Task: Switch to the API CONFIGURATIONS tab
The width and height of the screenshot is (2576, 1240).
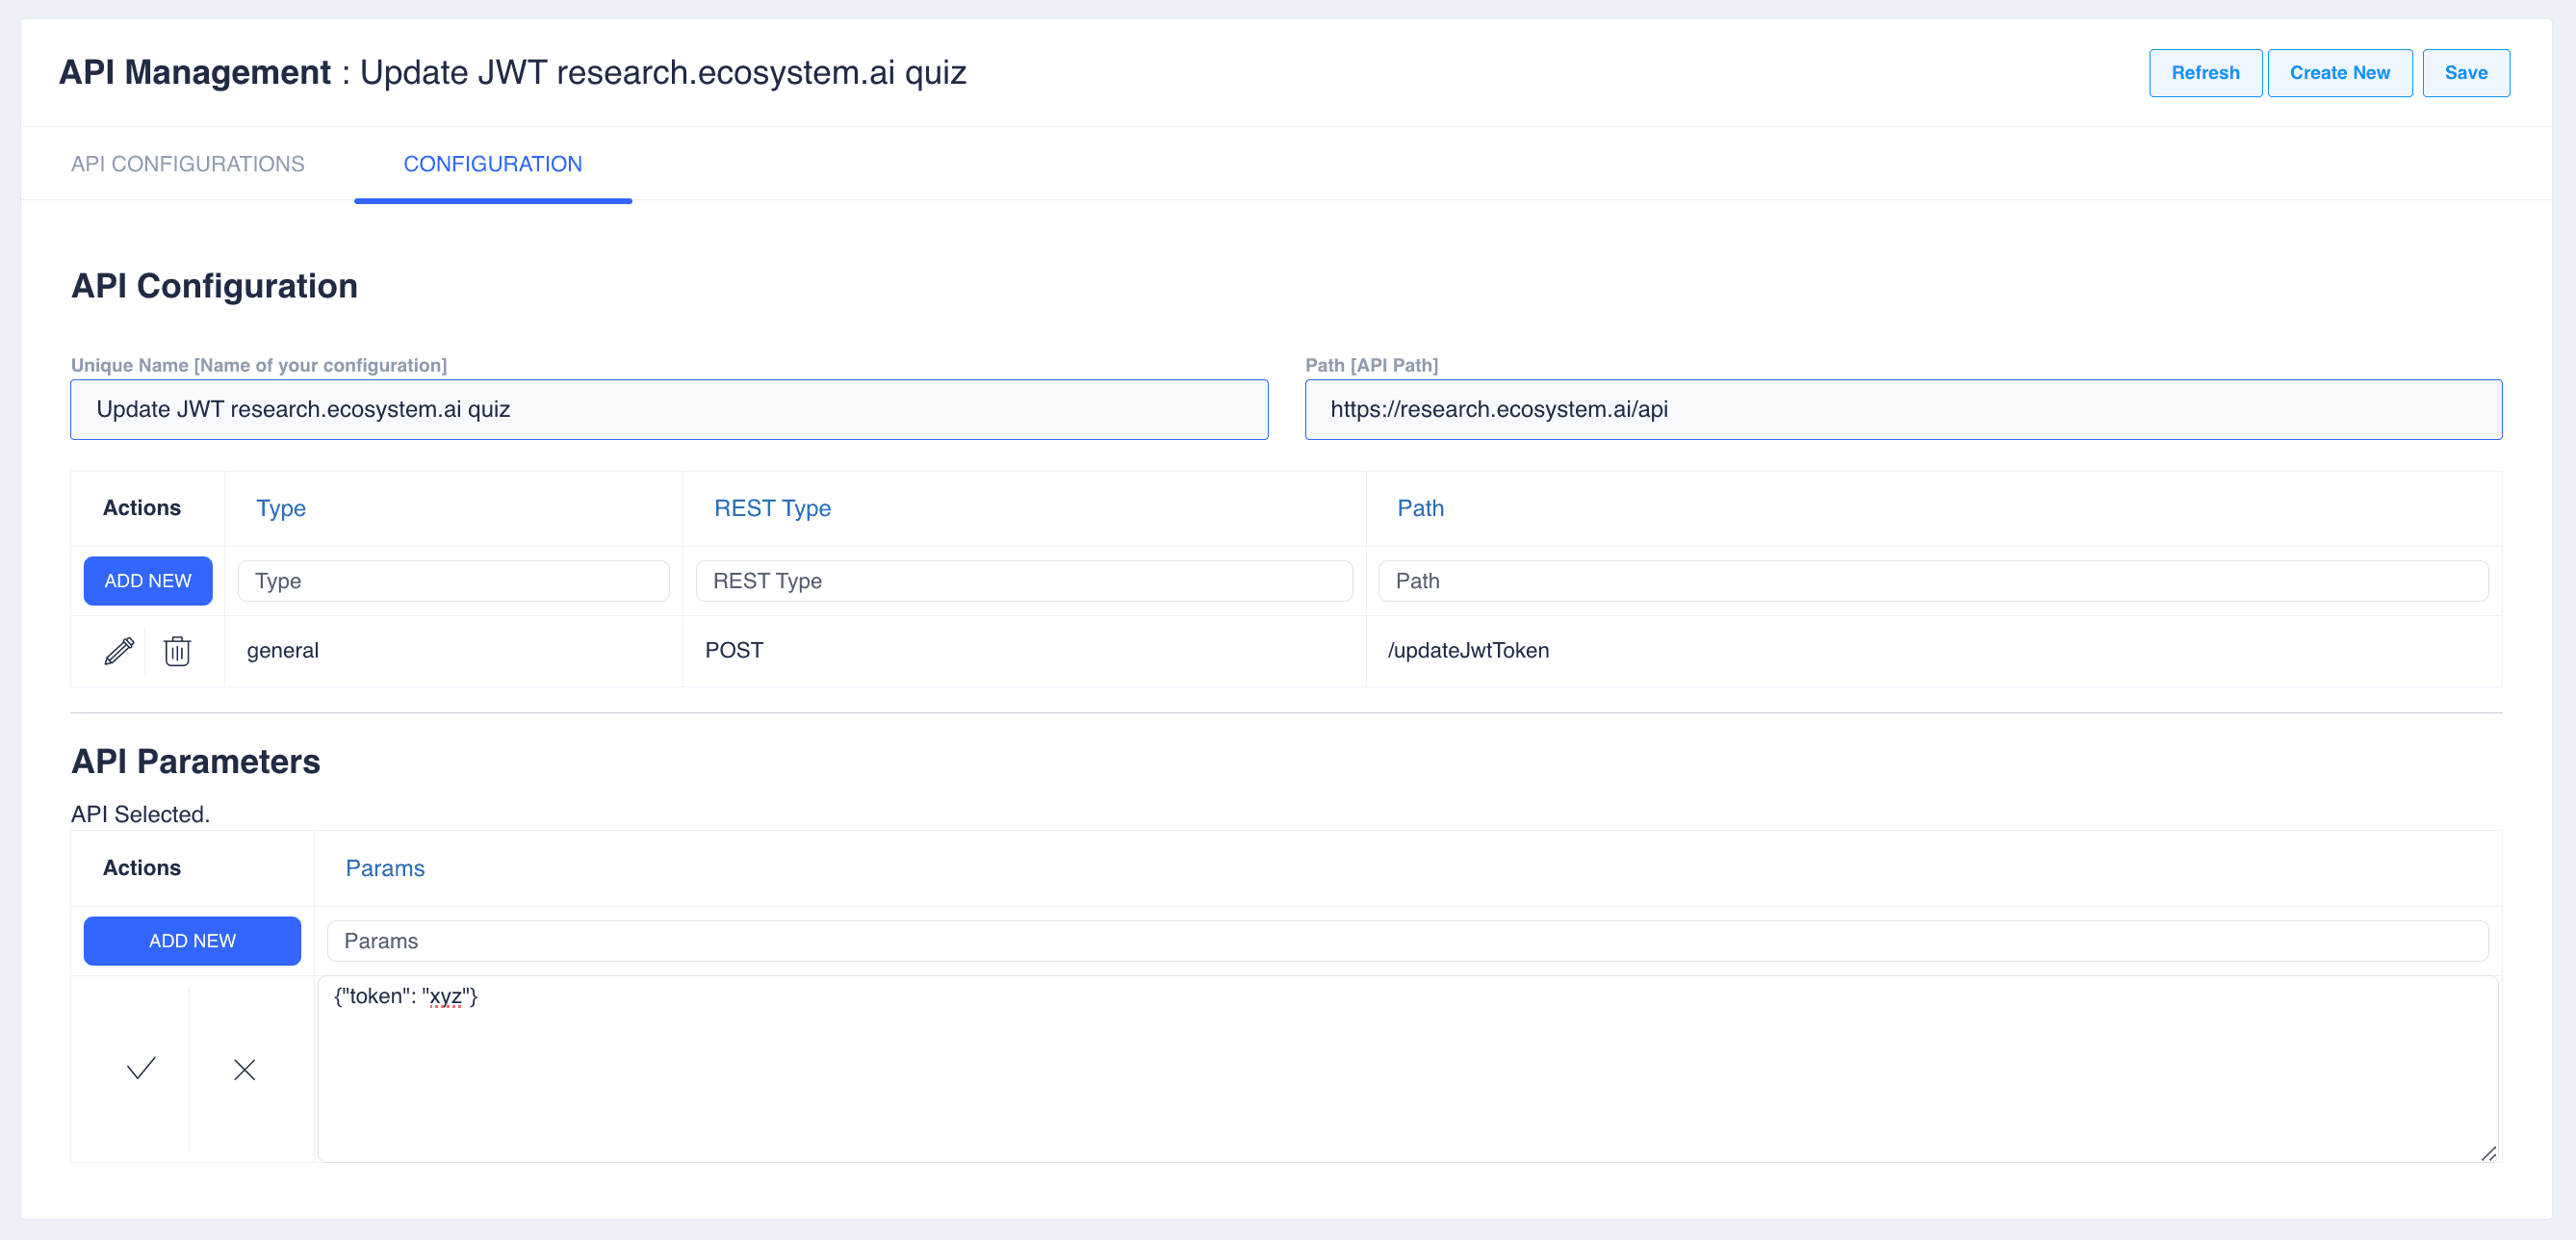Action: tap(187, 164)
